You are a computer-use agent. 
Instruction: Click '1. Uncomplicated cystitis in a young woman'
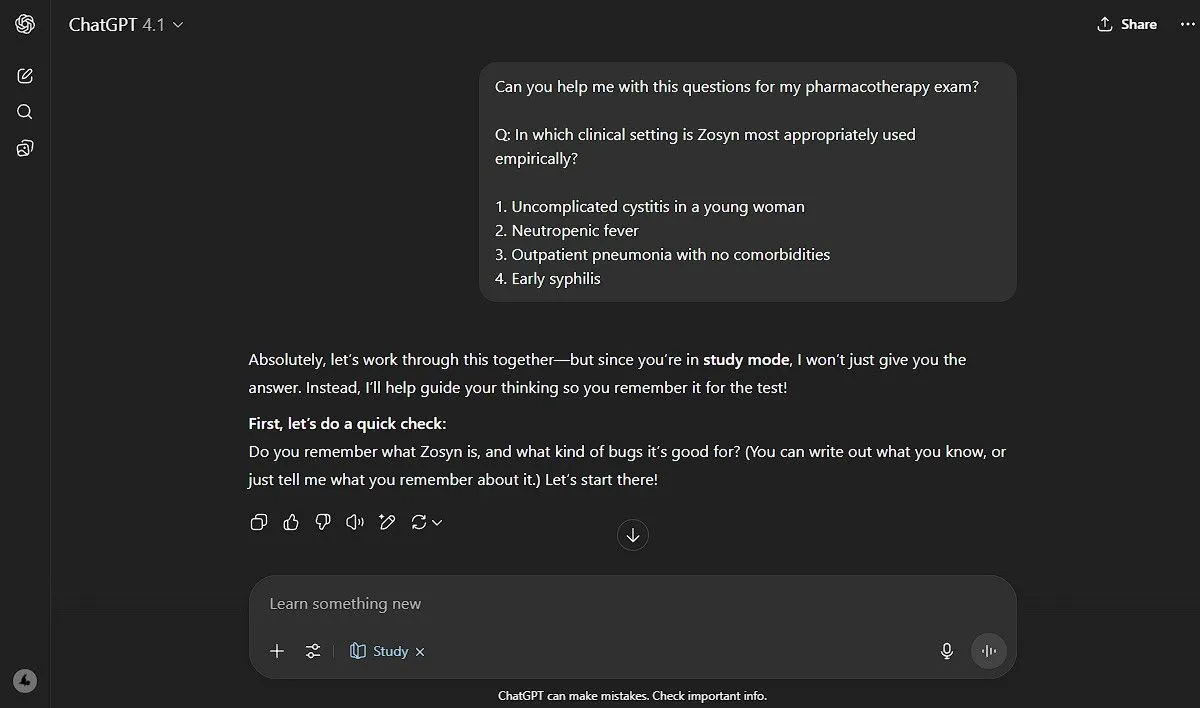[650, 207]
